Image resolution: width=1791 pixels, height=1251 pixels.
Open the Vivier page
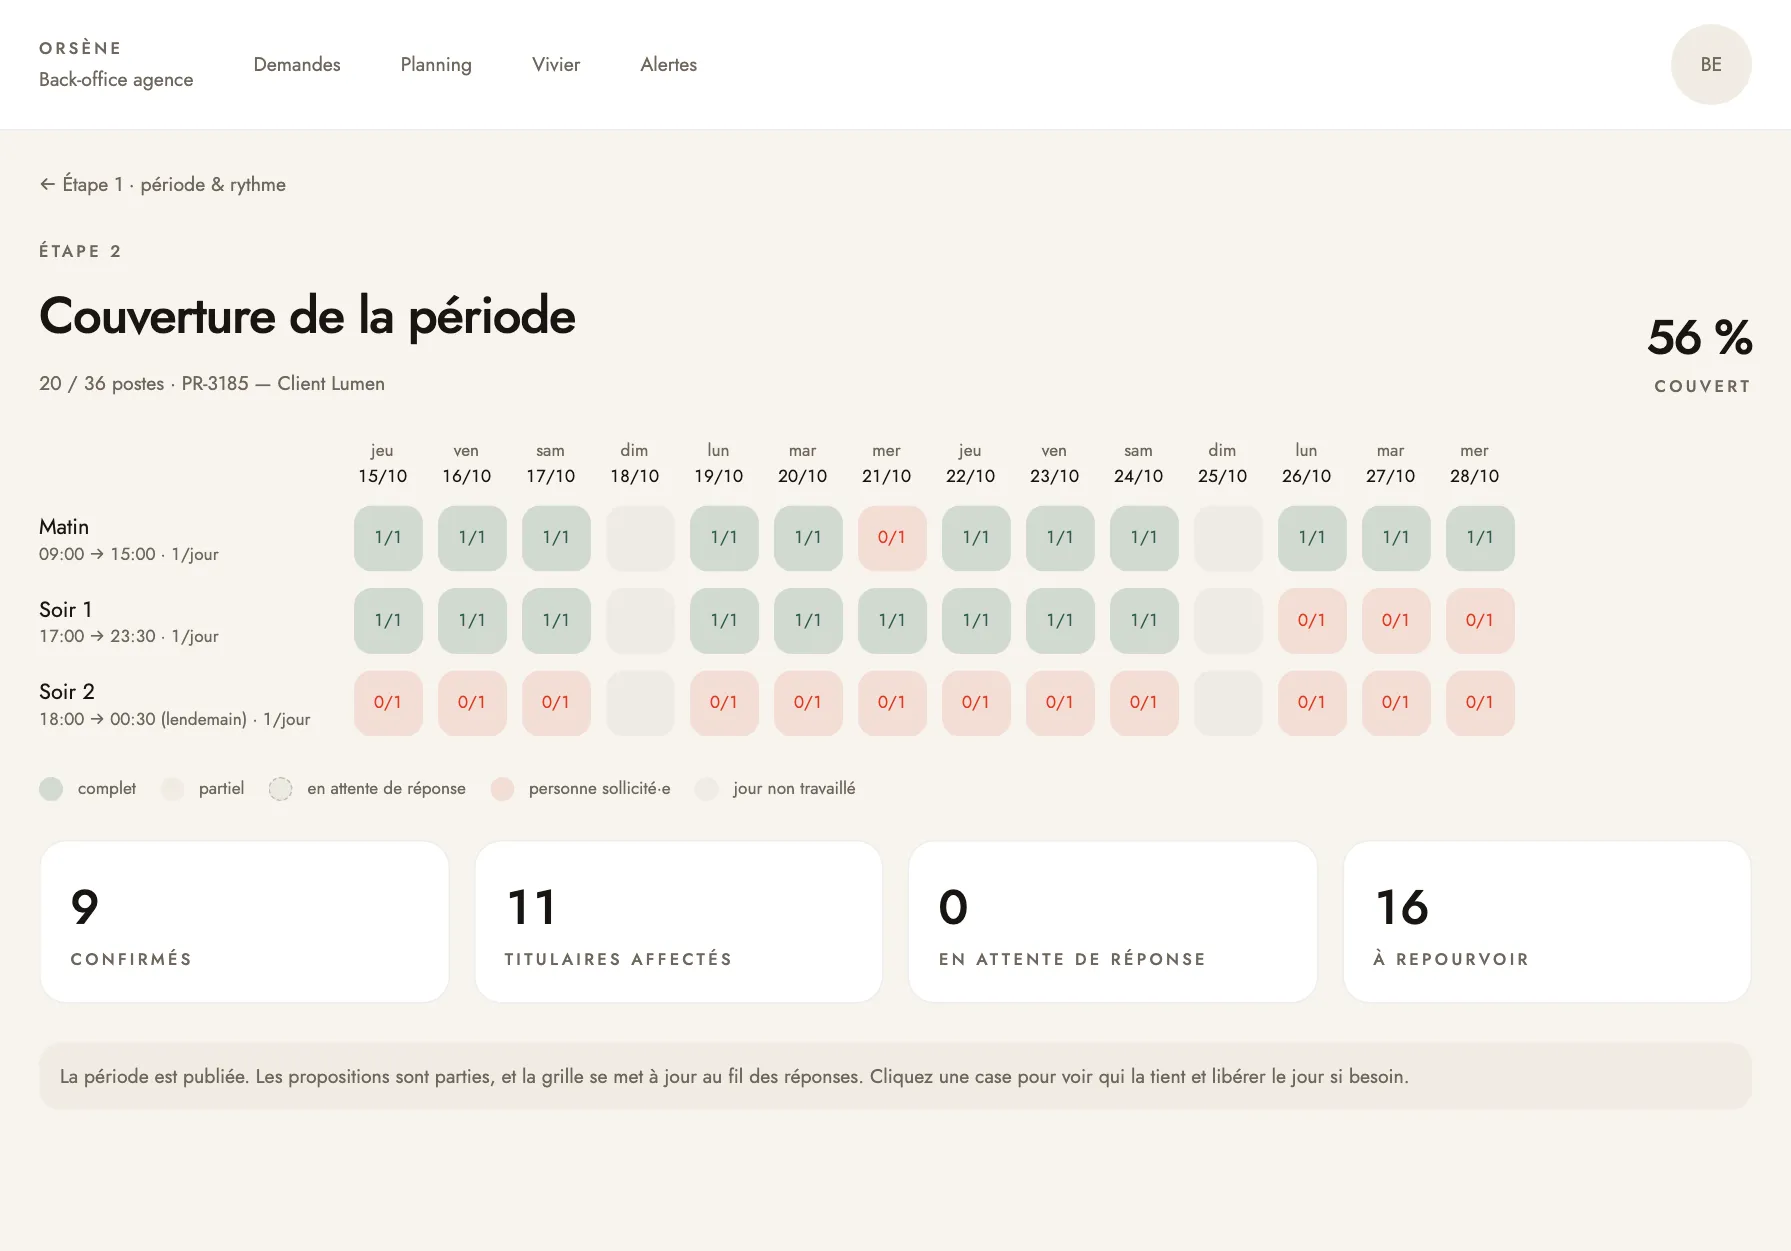pyautogui.click(x=556, y=64)
